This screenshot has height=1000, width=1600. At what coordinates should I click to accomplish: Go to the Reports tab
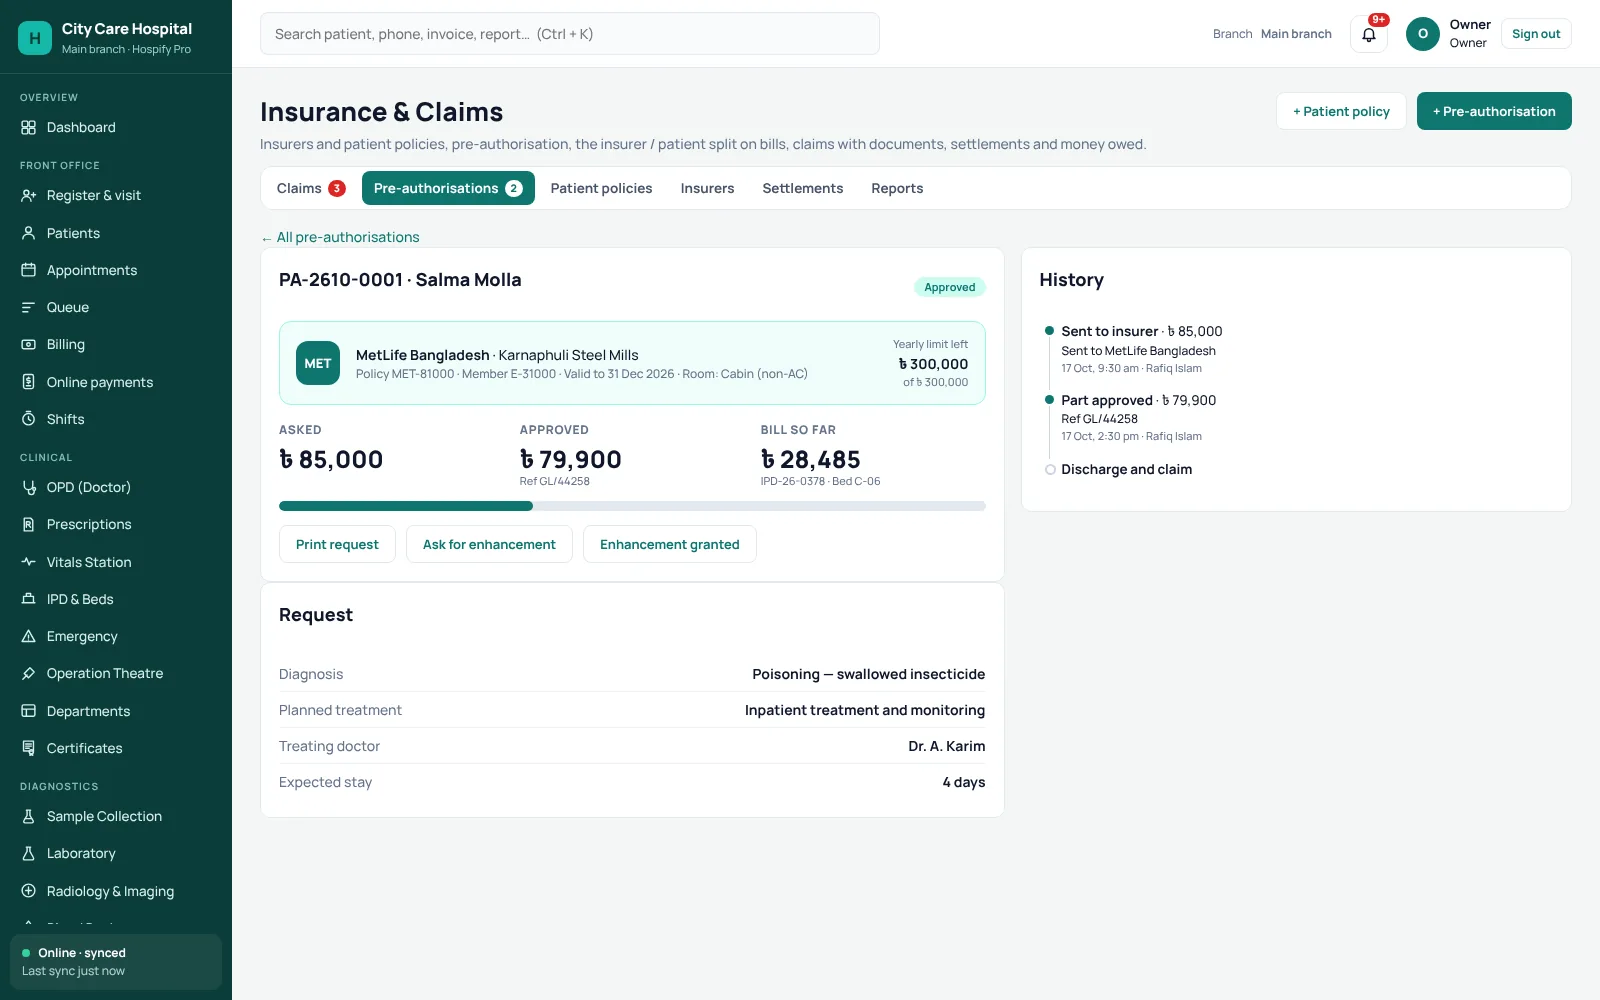[897, 188]
